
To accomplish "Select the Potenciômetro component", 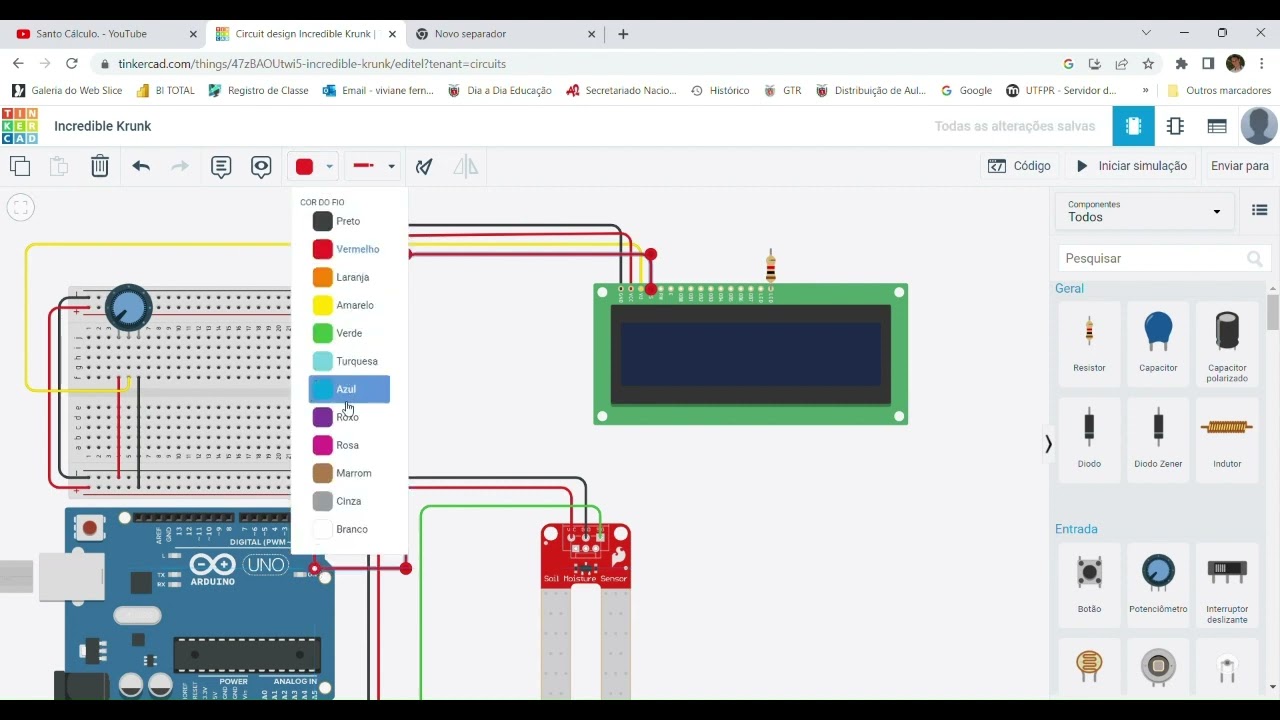I will click(x=1158, y=584).
